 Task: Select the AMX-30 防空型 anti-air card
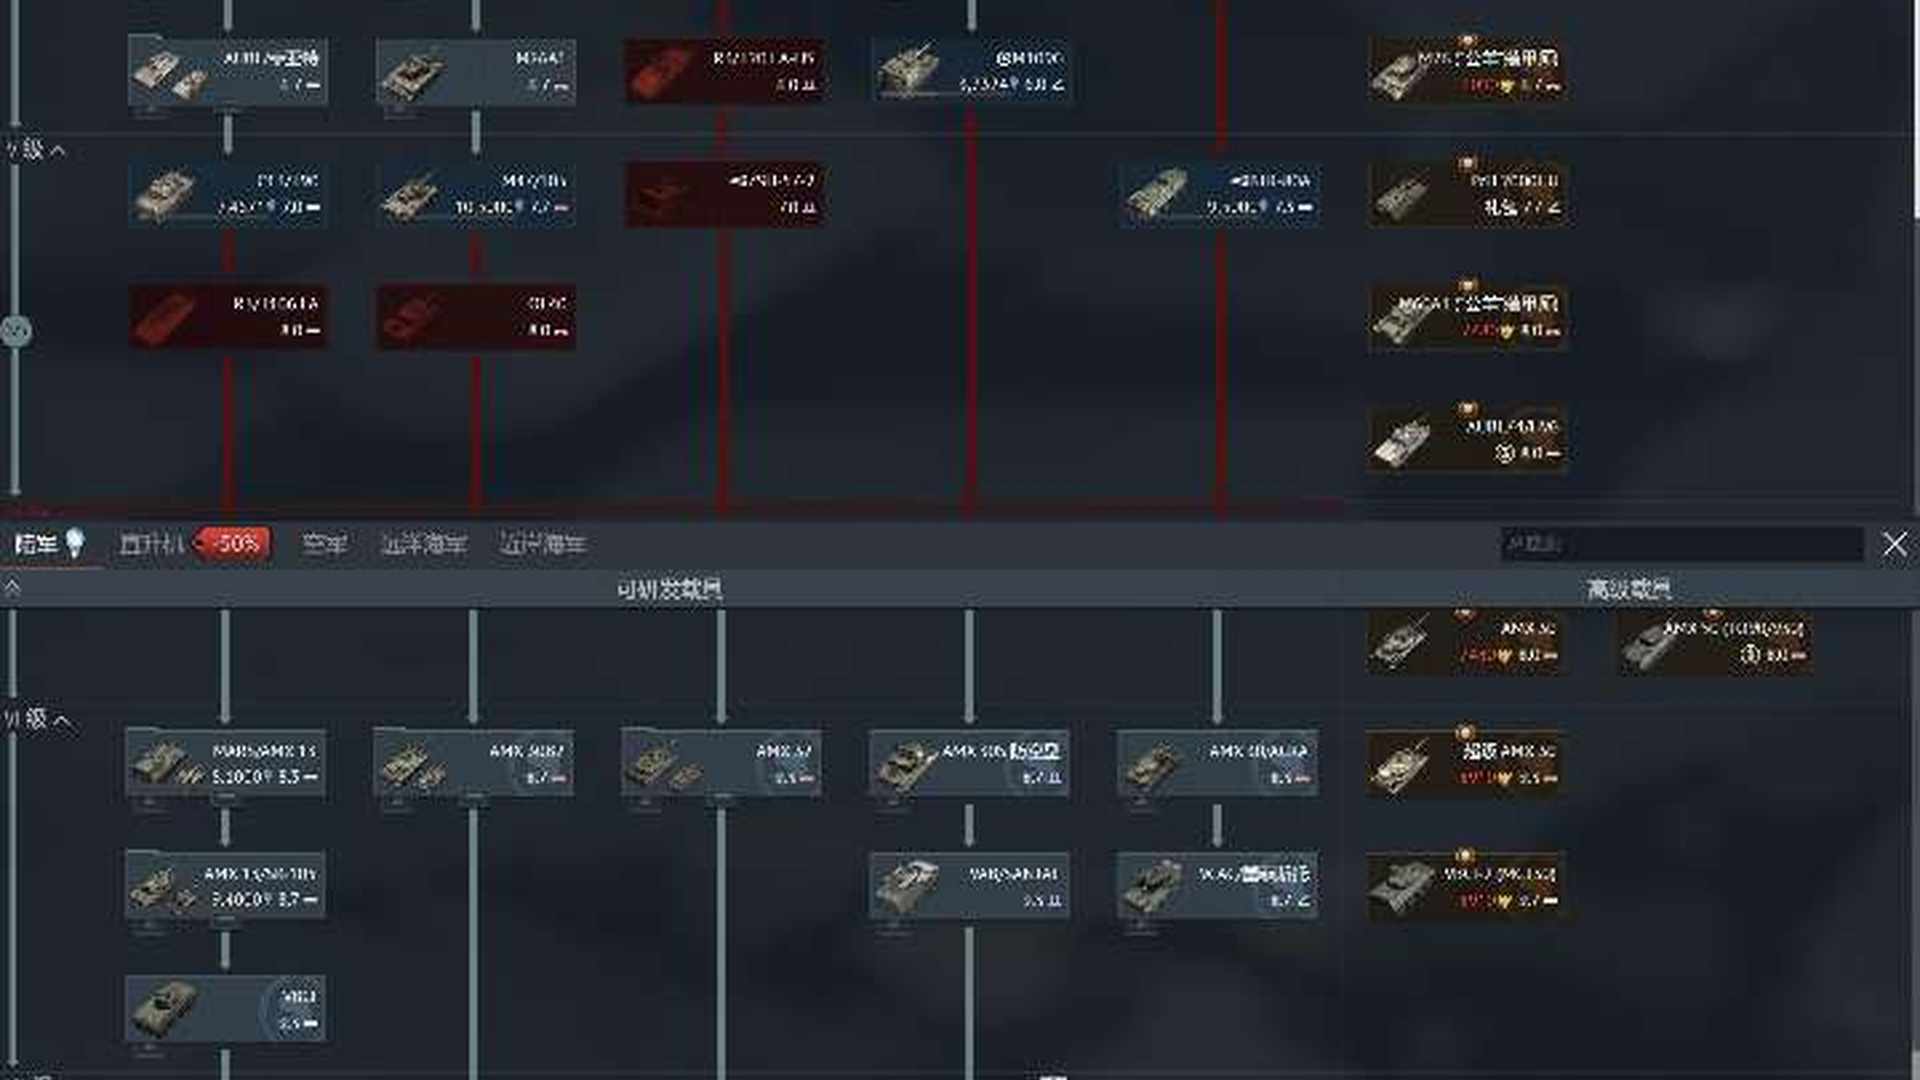click(969, 763)
